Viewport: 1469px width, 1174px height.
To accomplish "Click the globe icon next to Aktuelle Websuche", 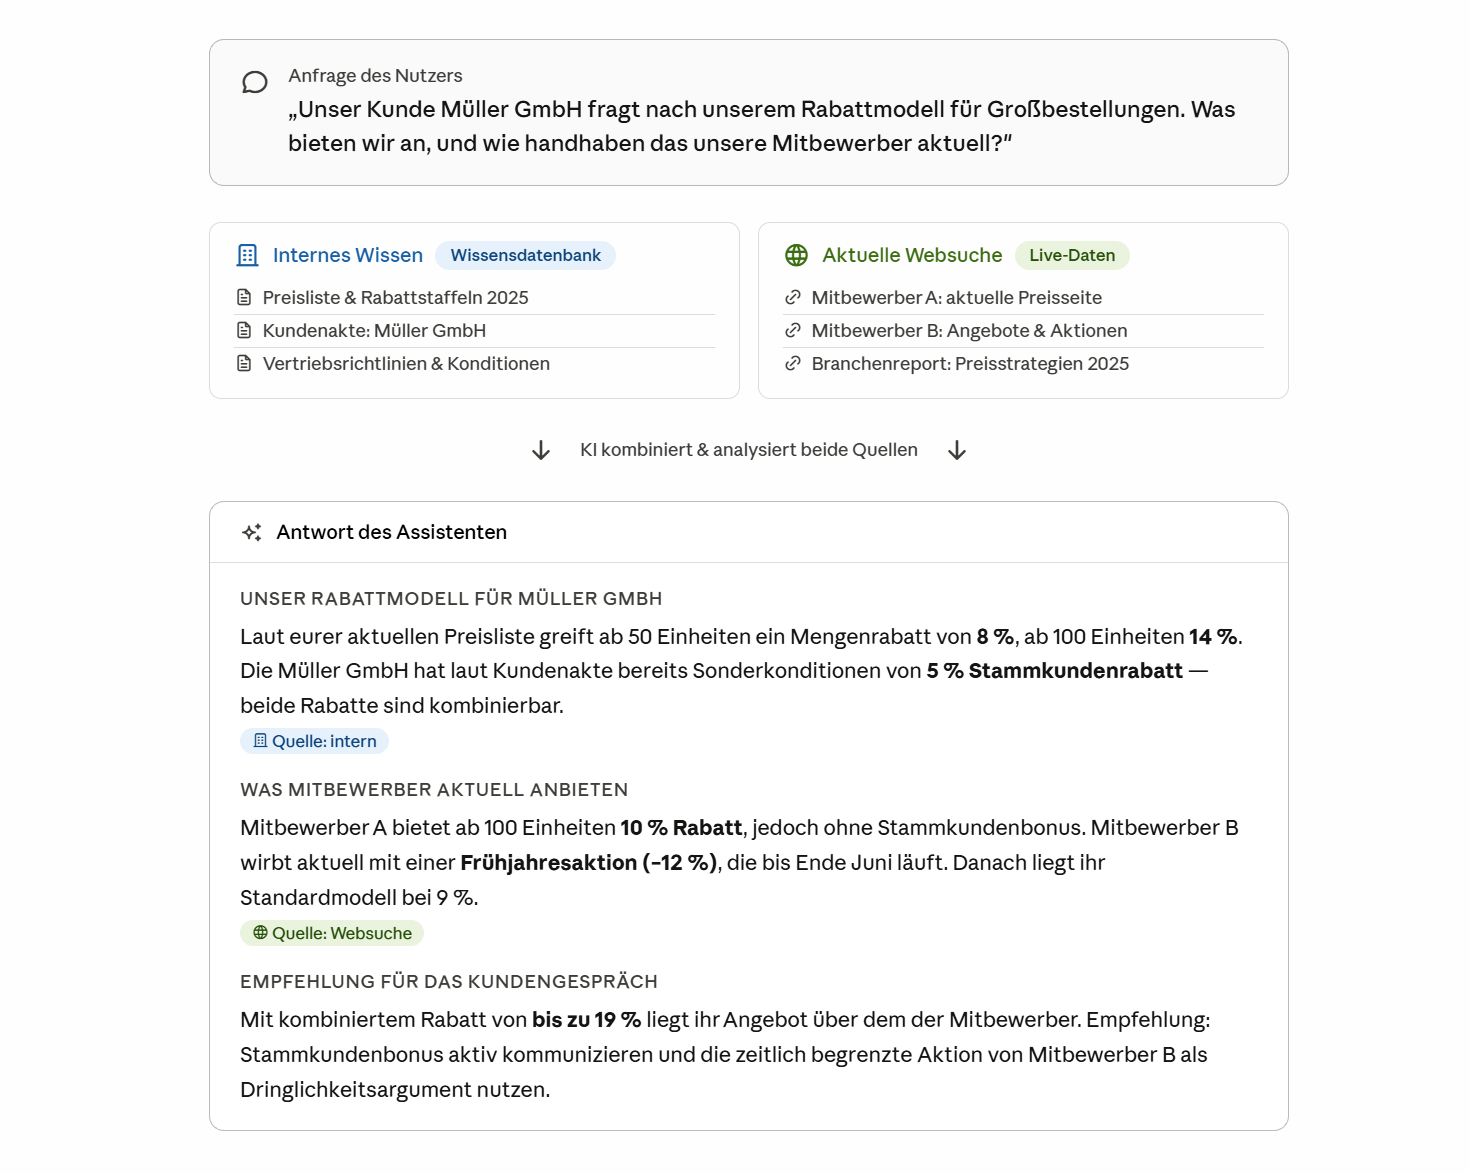I will click(796, 255).
